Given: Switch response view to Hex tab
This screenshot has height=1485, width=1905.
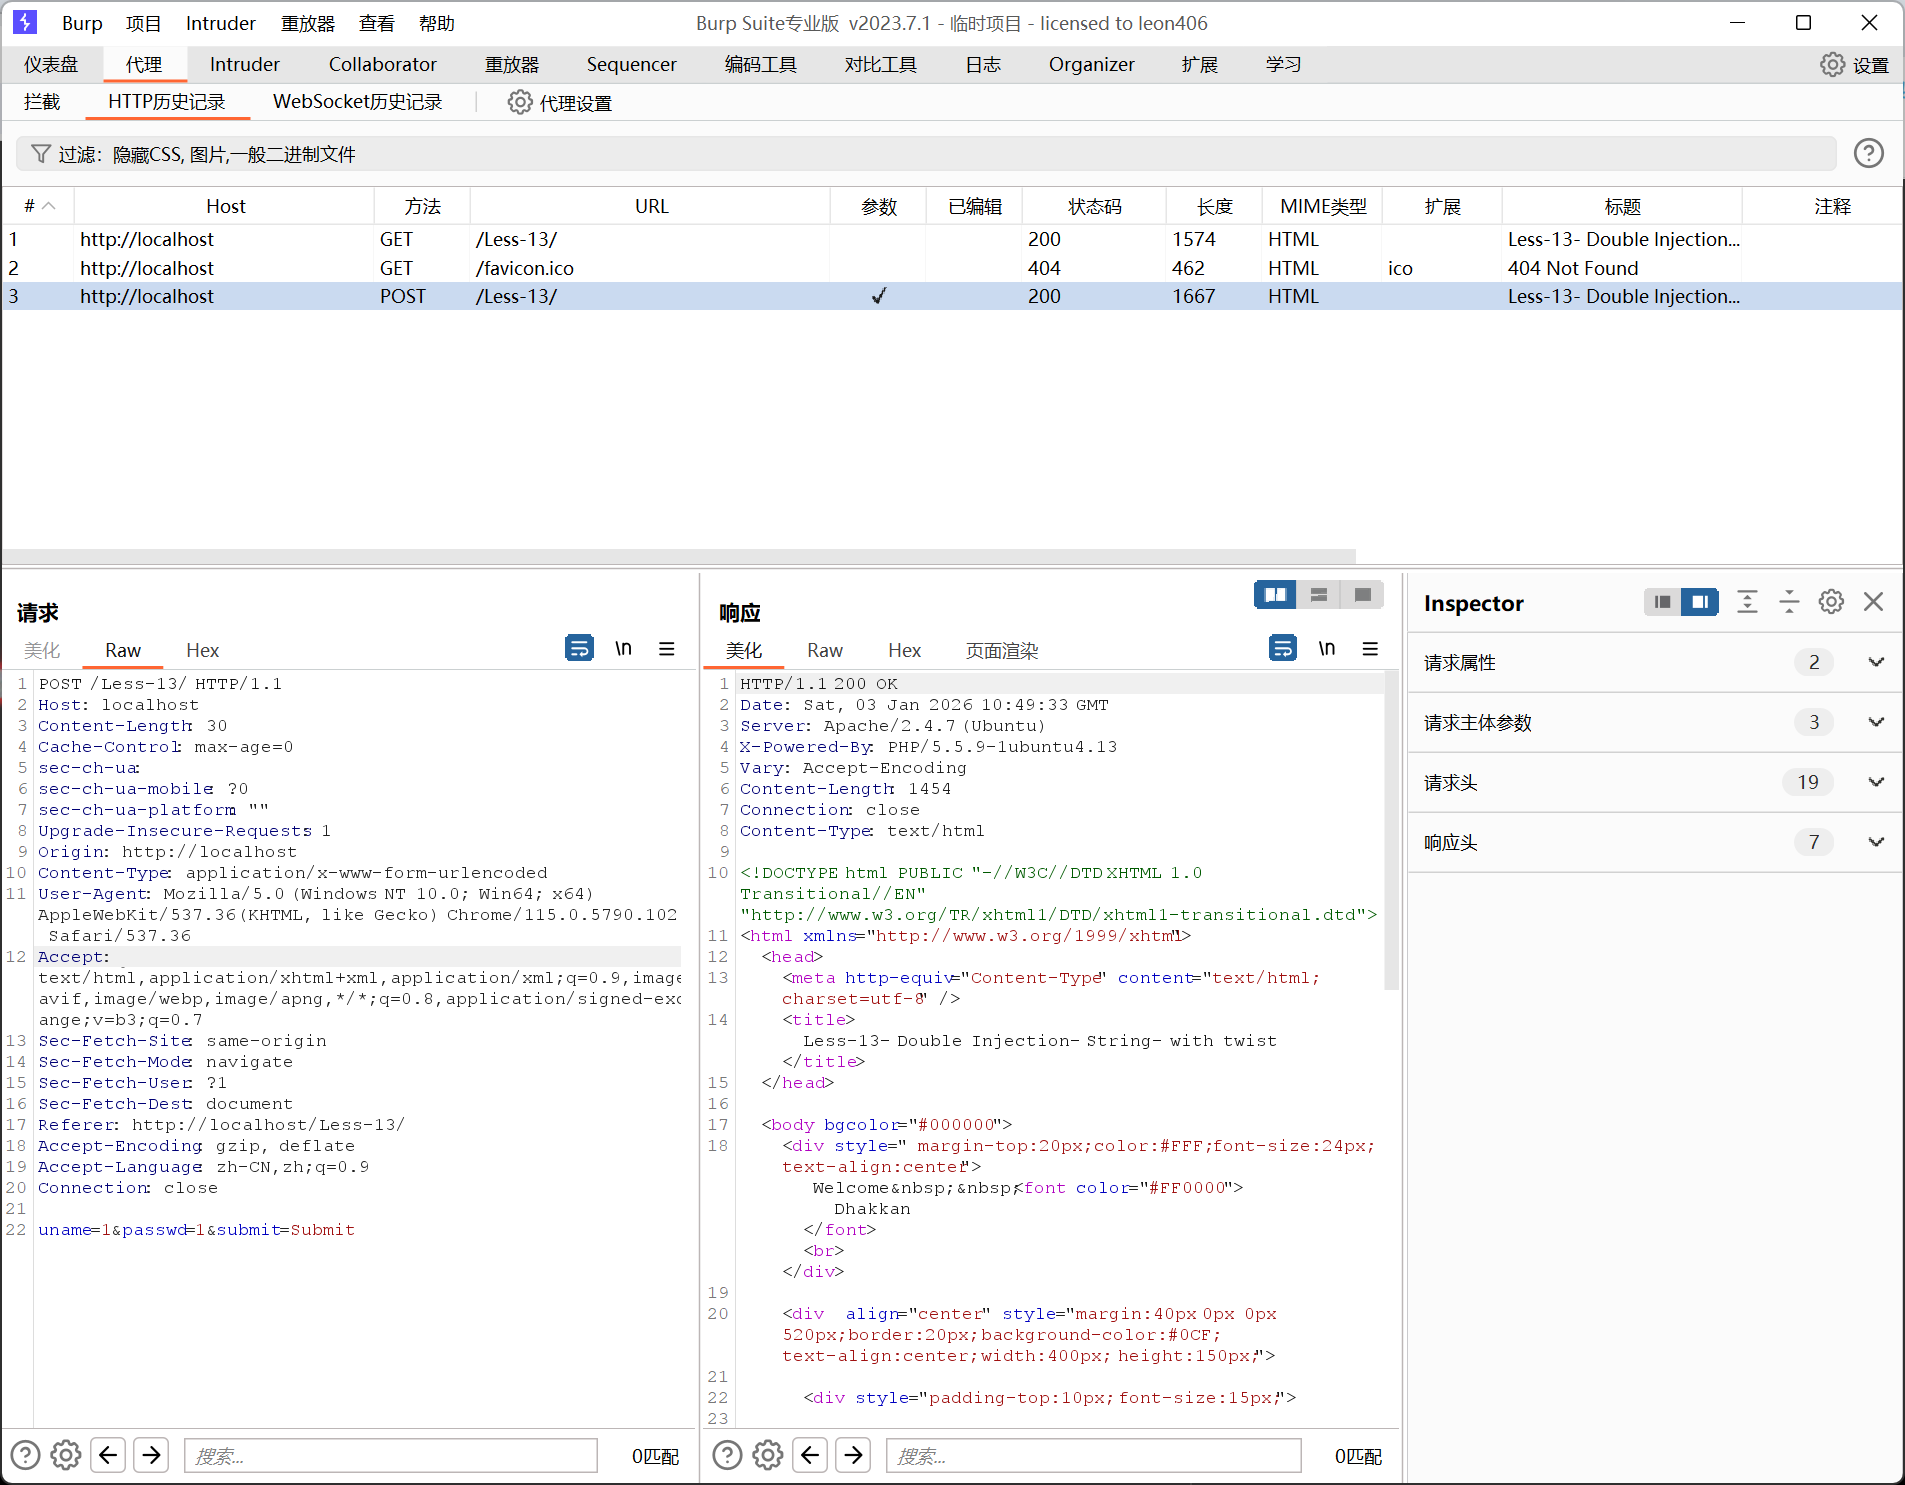Looking at the screenshot, I should click(x=904, y=650).
